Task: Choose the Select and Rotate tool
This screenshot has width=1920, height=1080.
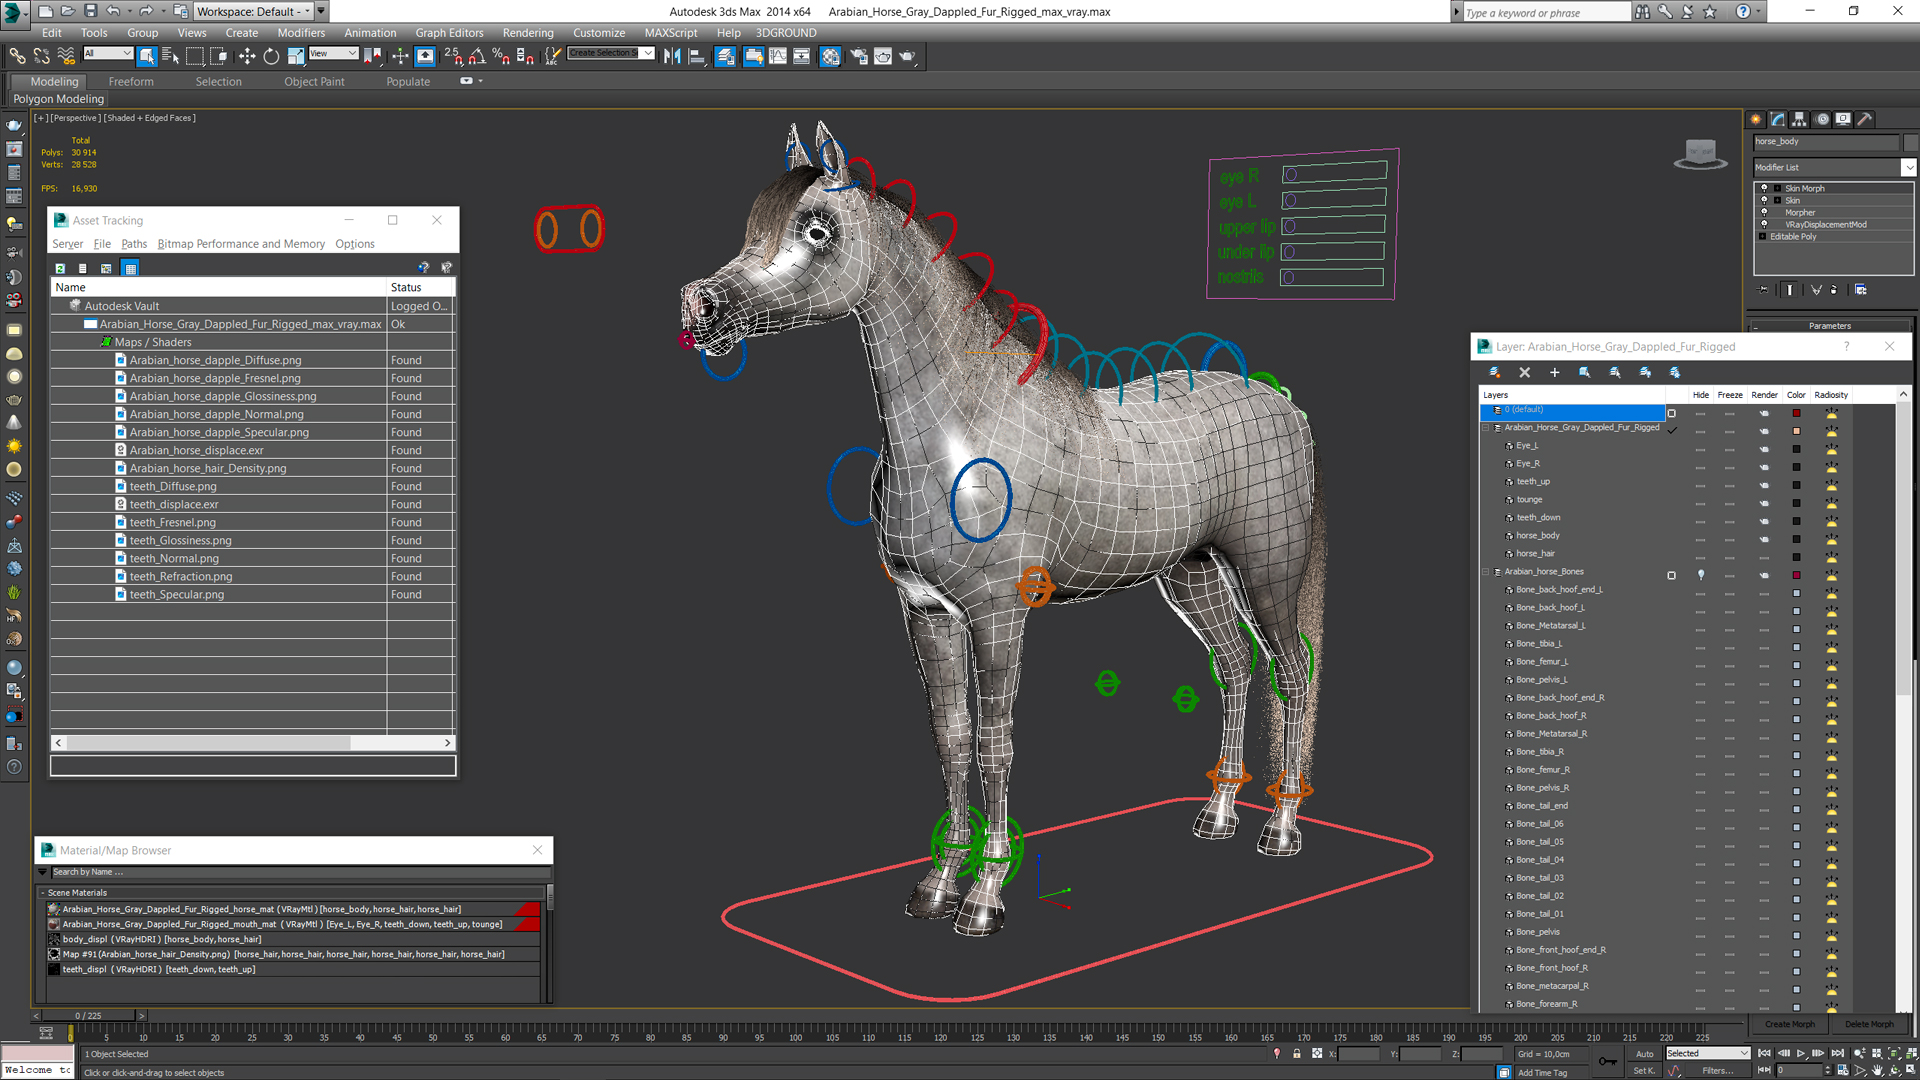Action: click(271, 56)
